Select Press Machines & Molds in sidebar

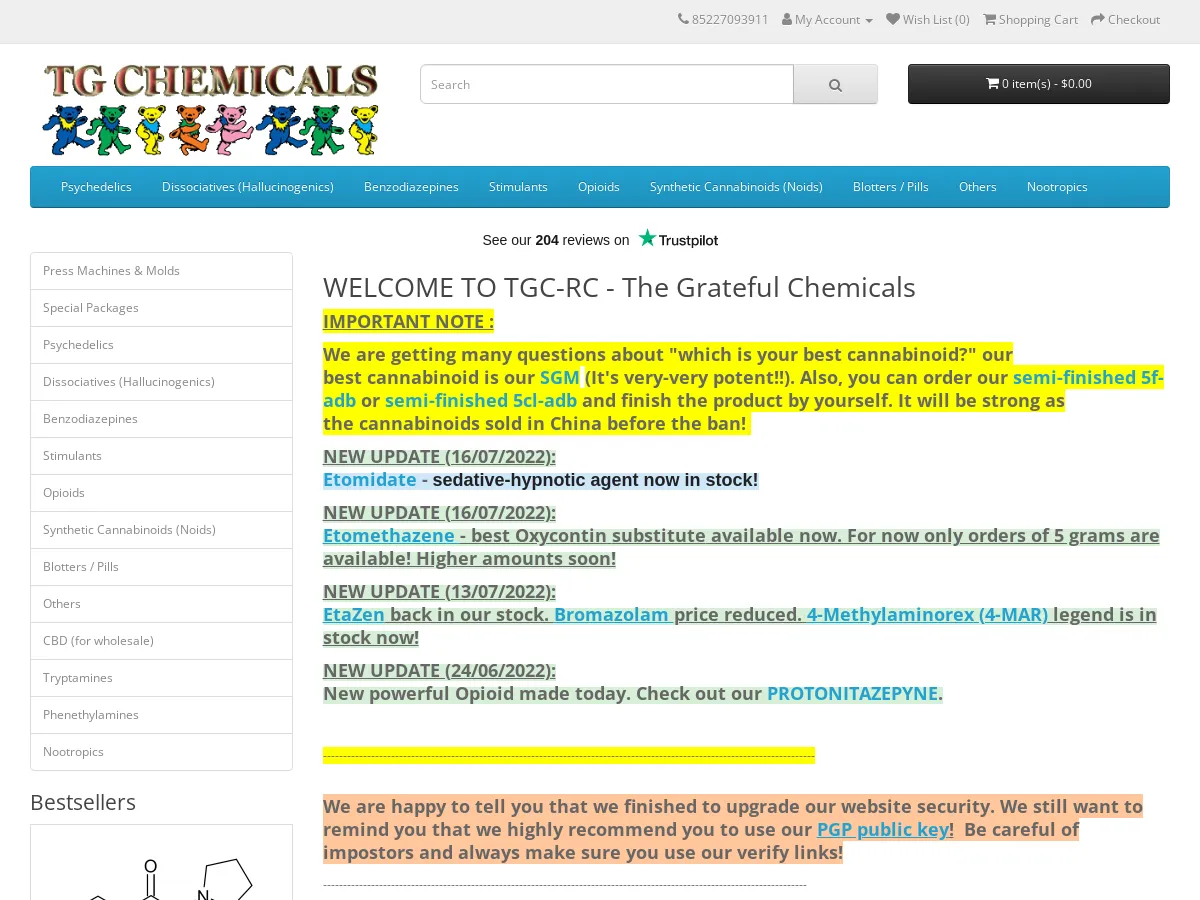(111, 270)
